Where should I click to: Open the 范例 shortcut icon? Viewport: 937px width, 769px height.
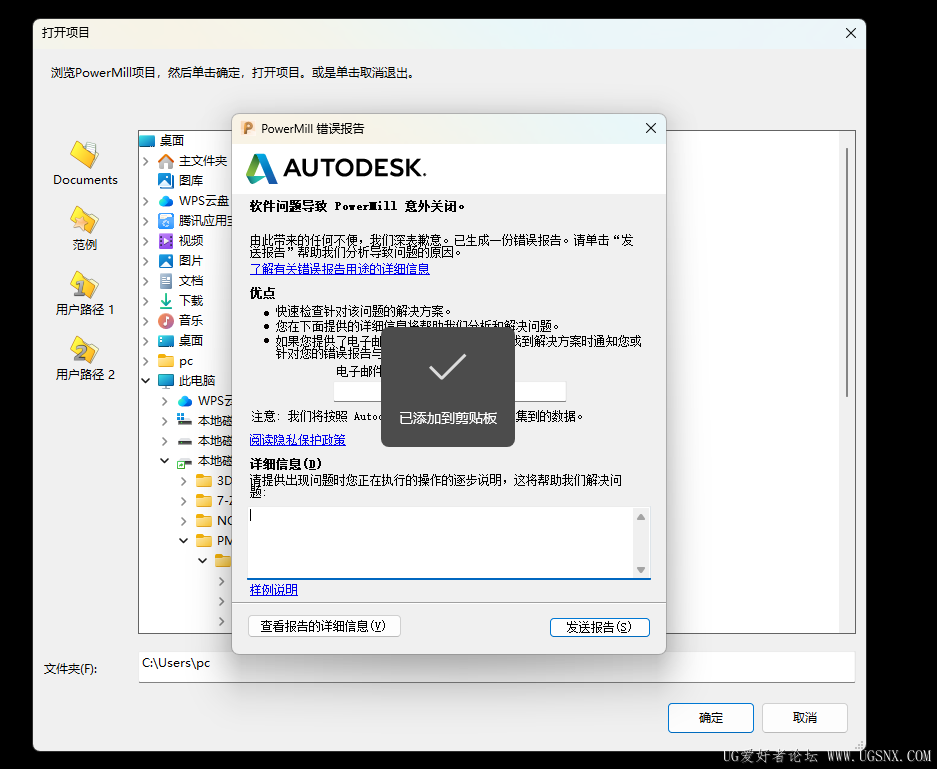pos(84,220)
